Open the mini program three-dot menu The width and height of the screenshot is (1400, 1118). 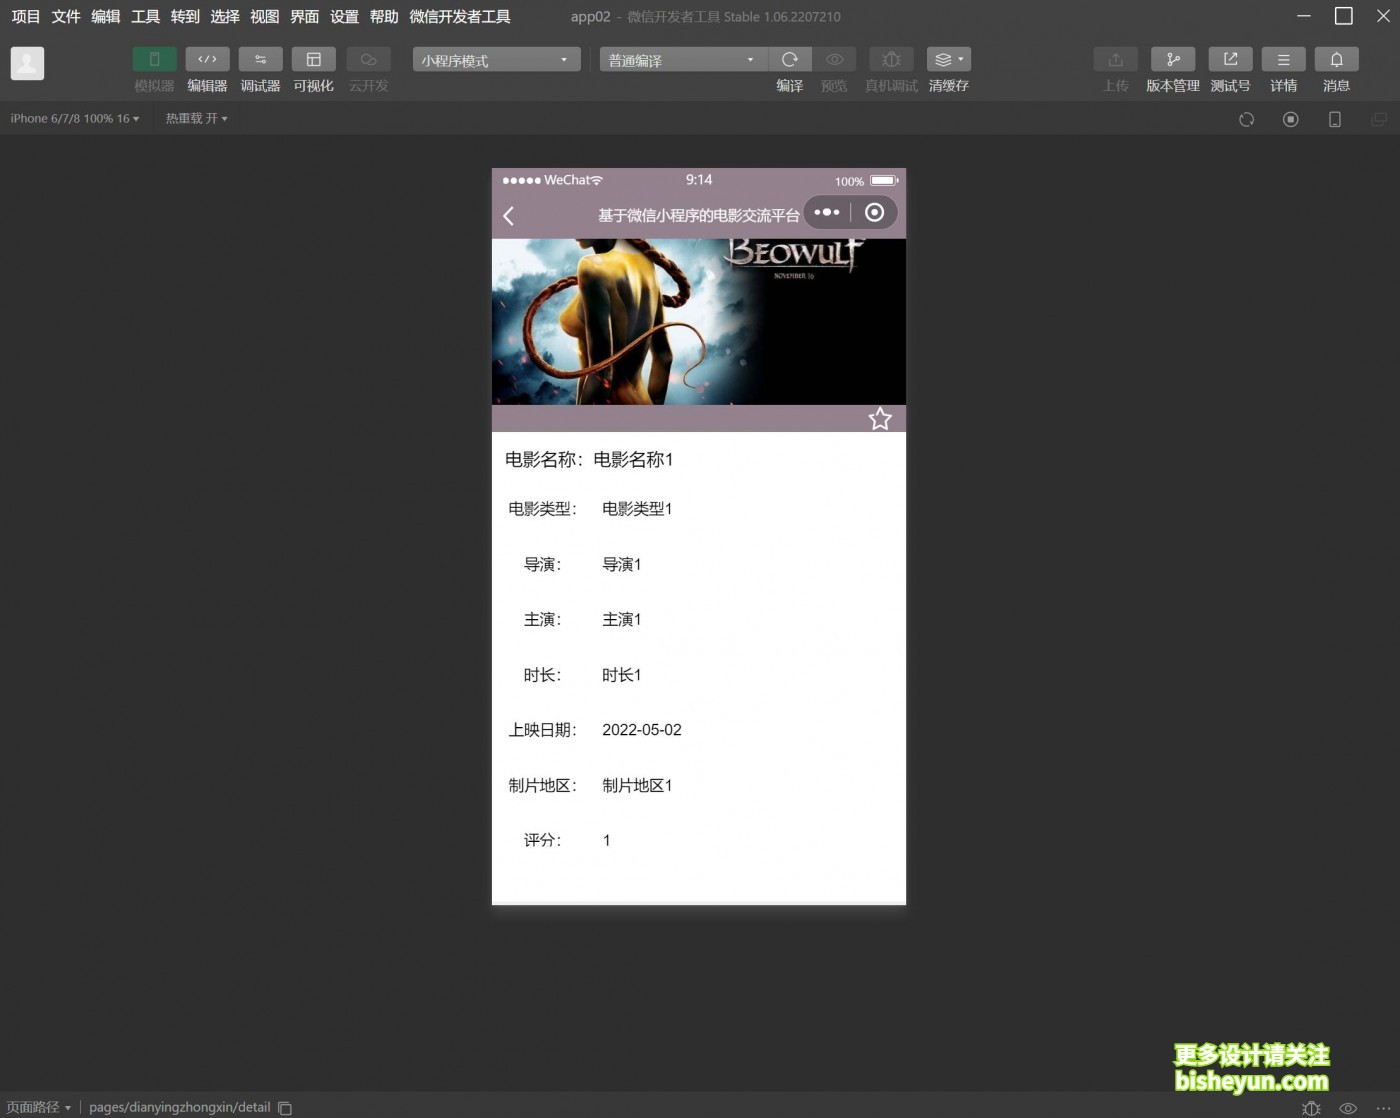pyautogui.click(x=827, y=212)
